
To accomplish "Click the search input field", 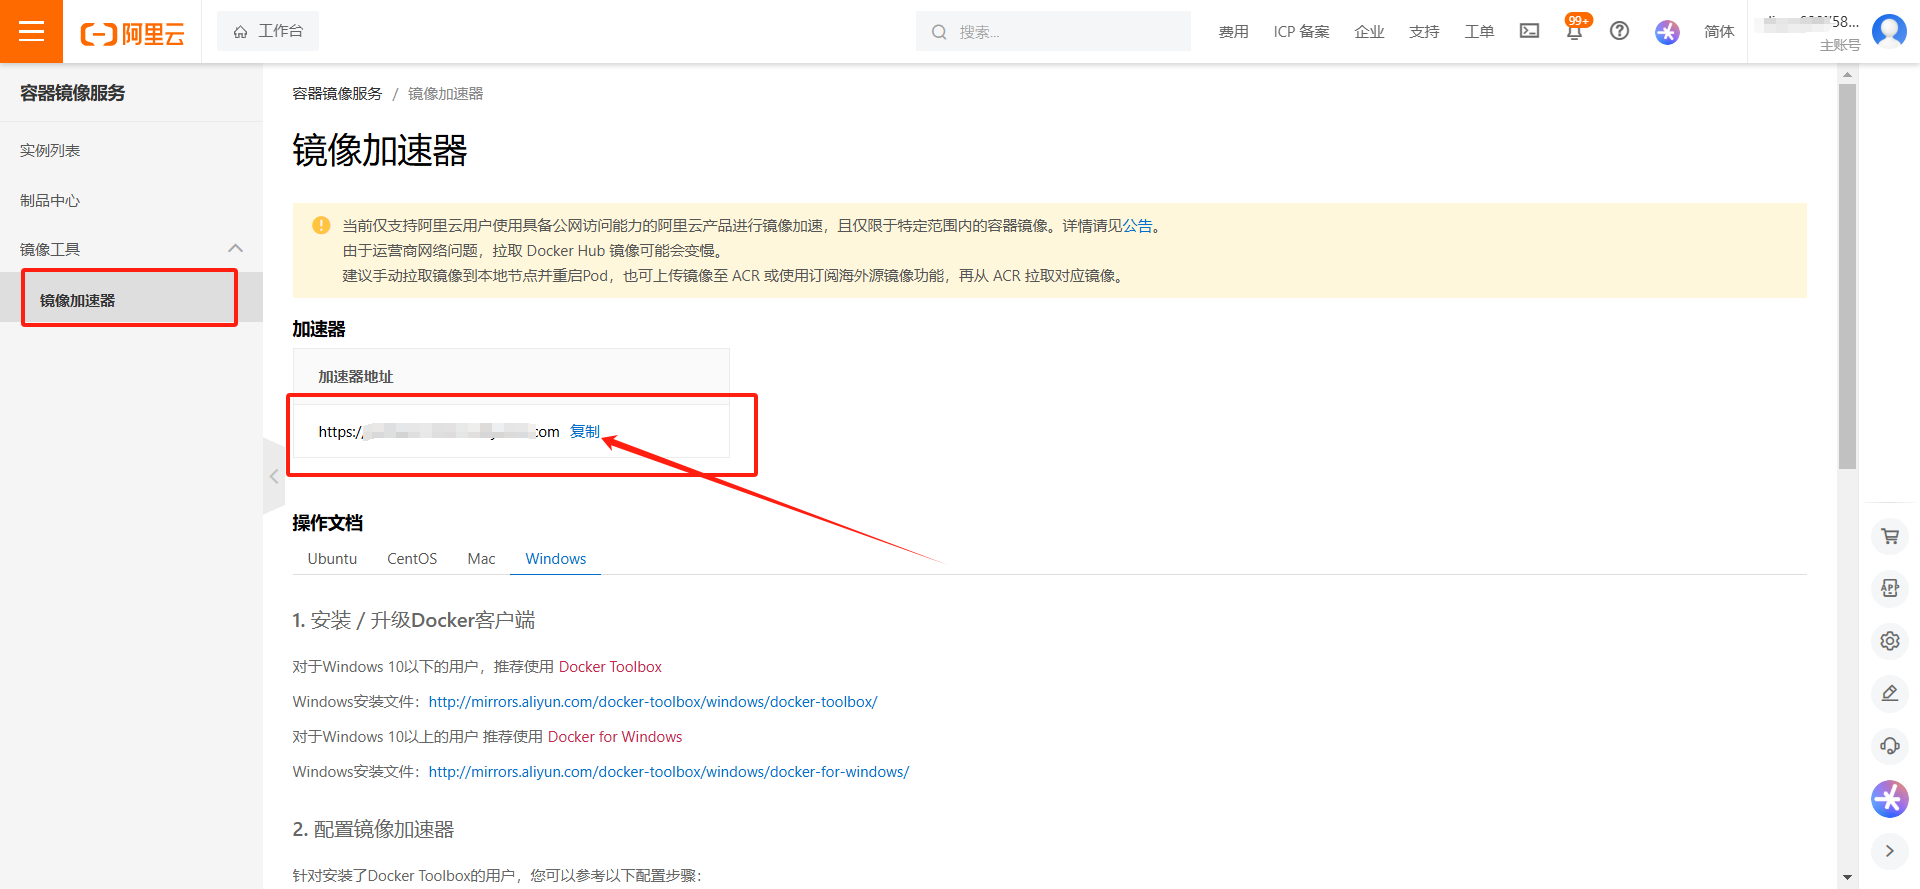I will click(x=1053, y=31).
